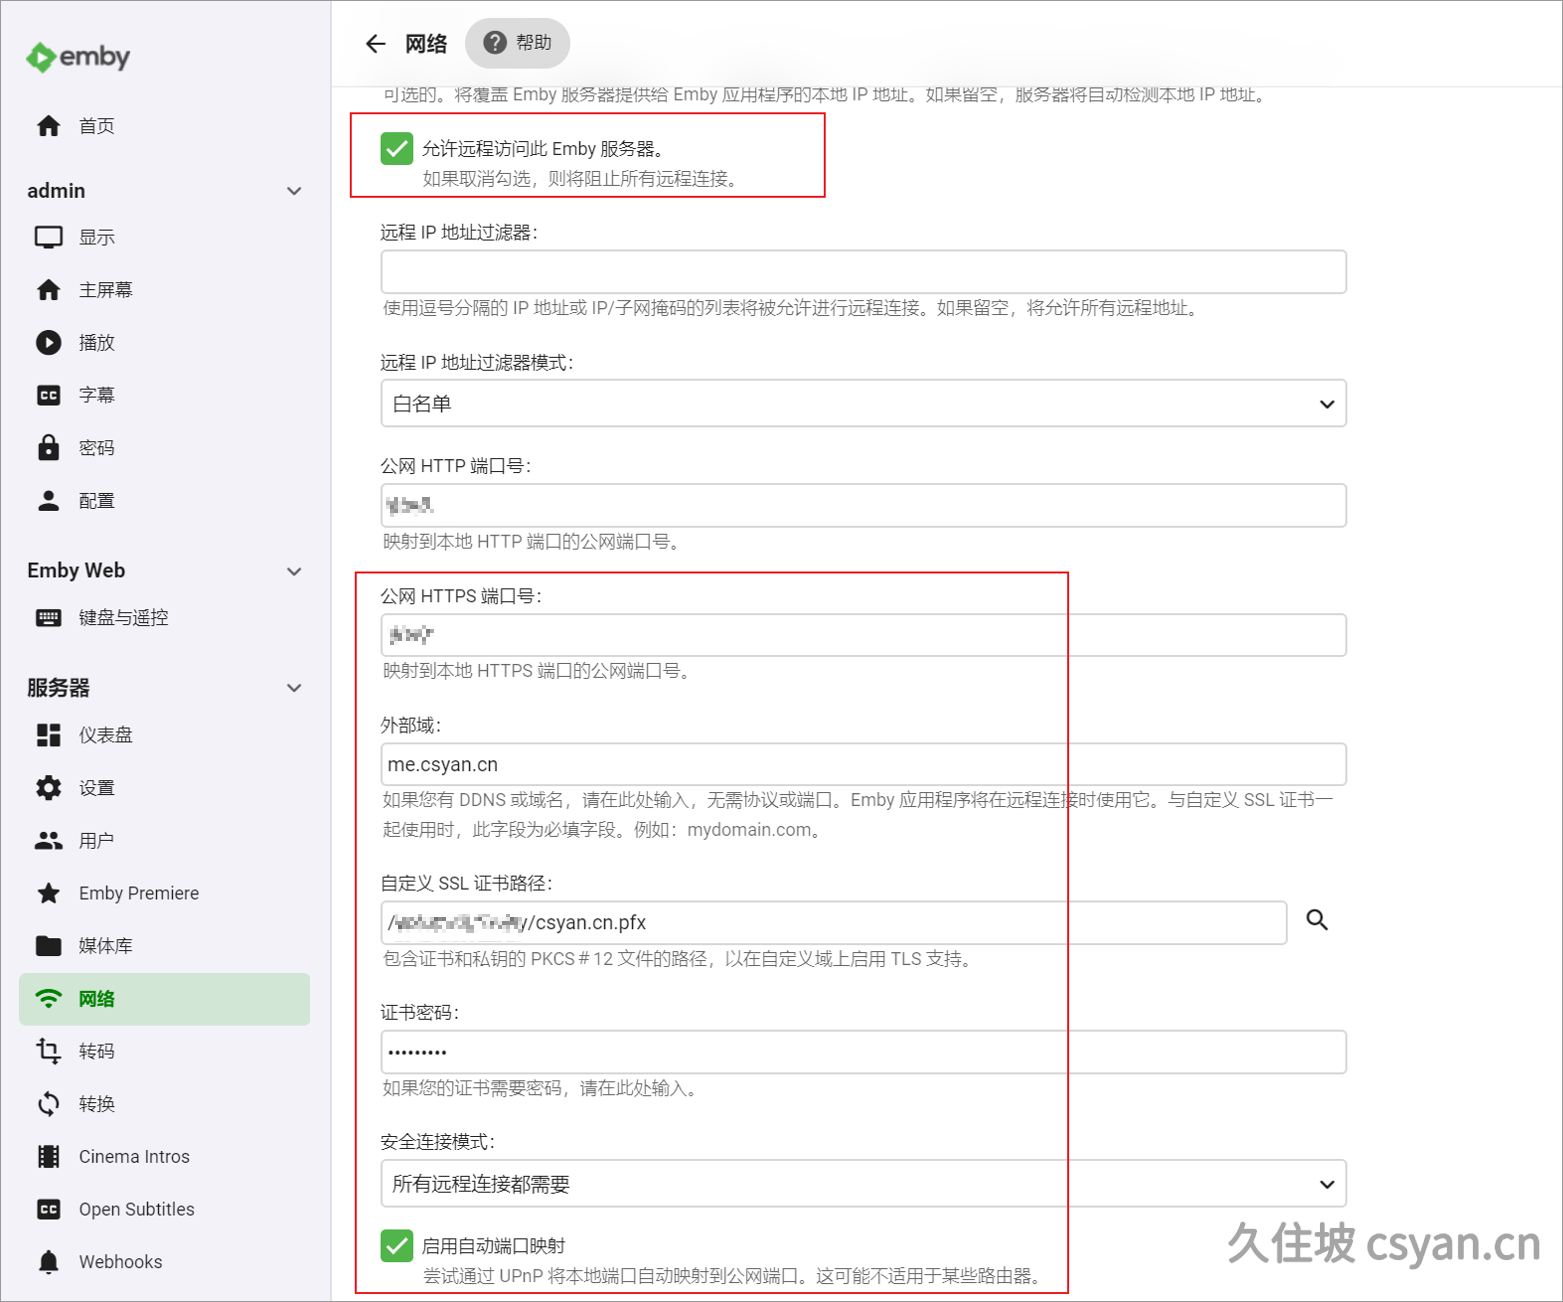This screenshot has height=1302, width=1563.
Task: Open the 安全连接模式 dropdown
Action: (x=863, y=1185)
